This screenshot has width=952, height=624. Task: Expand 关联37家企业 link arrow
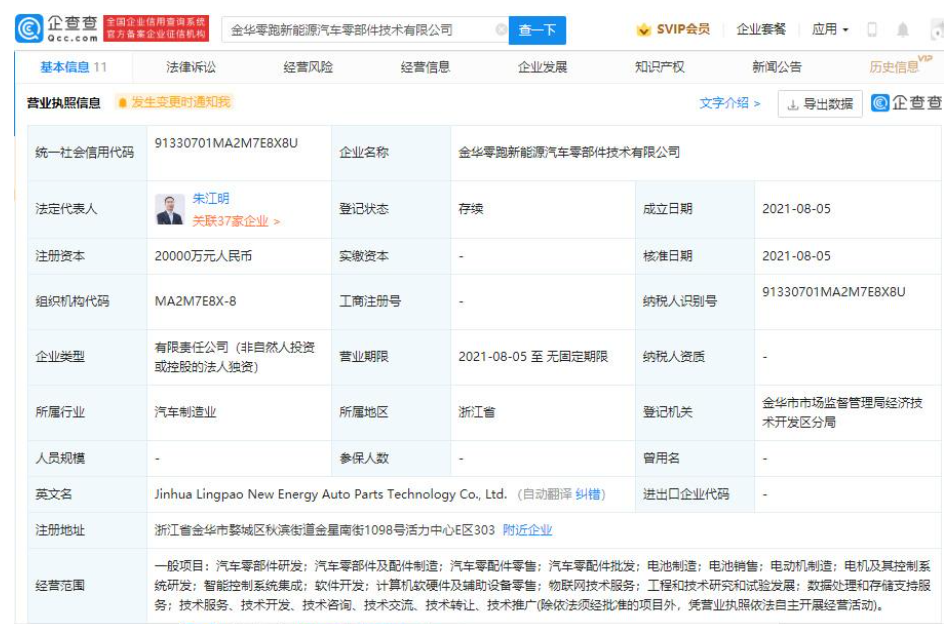point(277,222)
